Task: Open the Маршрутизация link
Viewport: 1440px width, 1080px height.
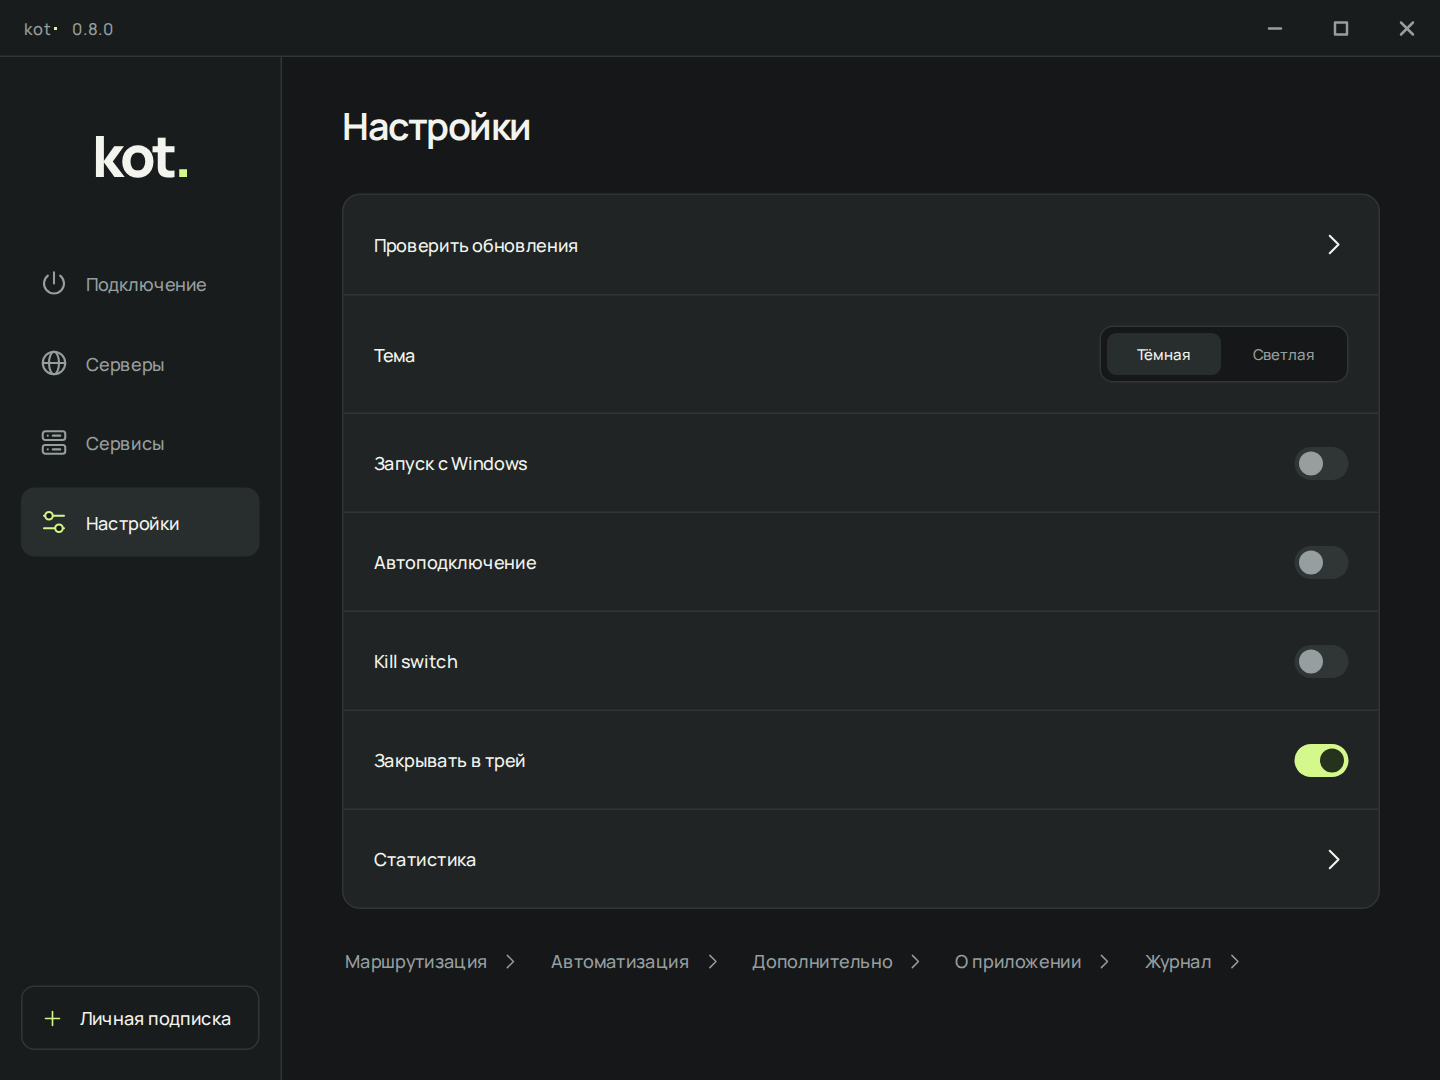Action: 416,961
